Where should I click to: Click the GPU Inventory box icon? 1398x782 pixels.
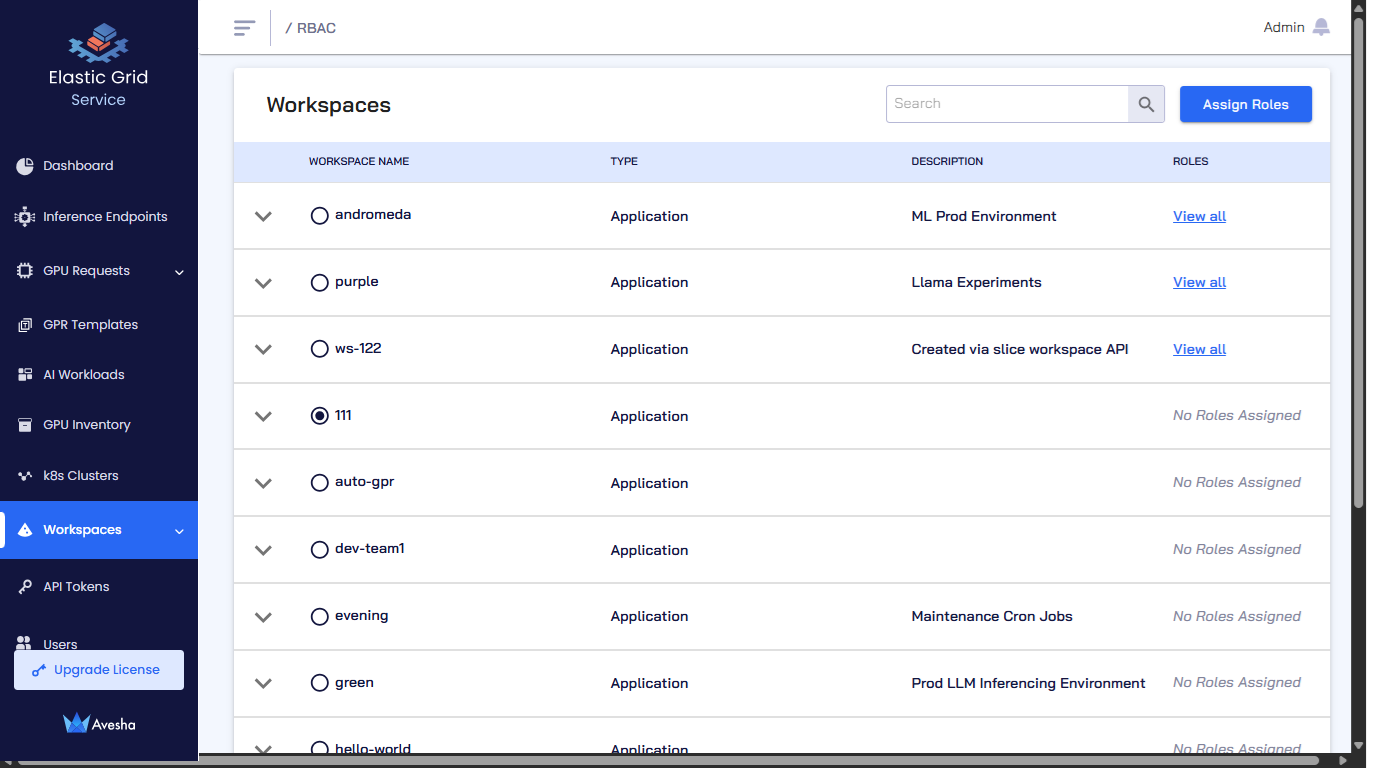25,425
